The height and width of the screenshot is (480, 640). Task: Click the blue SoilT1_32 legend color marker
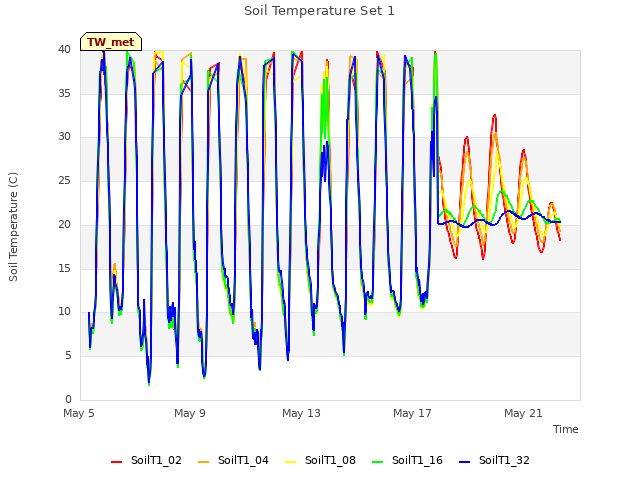[464, 462]
